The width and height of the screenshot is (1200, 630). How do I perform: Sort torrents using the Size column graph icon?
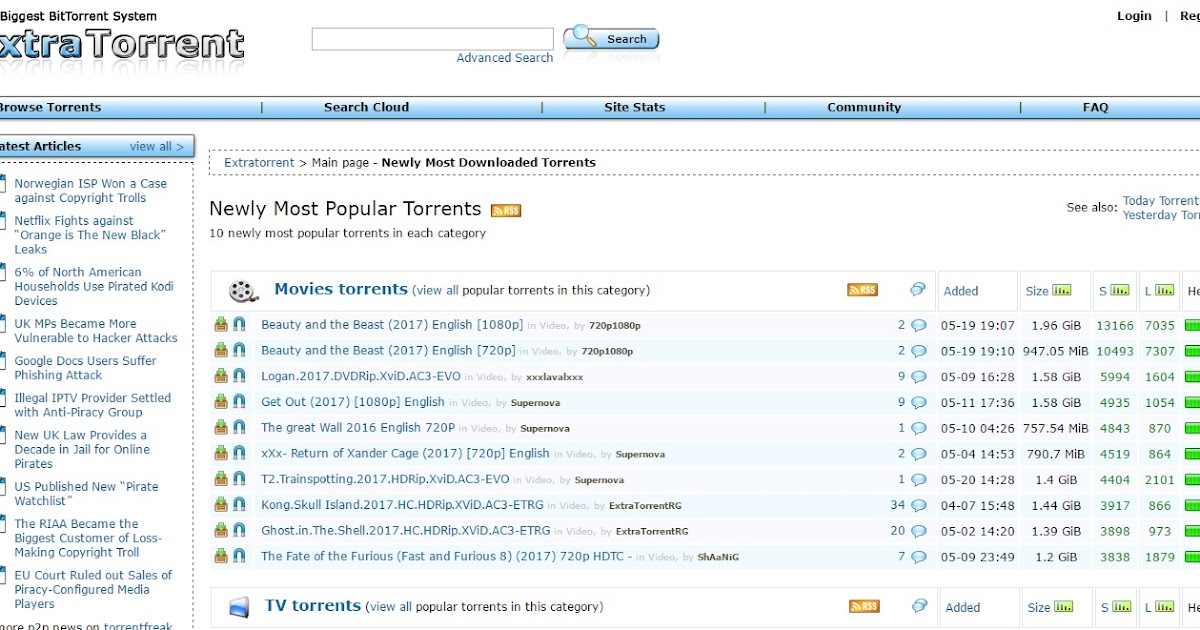click(x=1062, y=290)
